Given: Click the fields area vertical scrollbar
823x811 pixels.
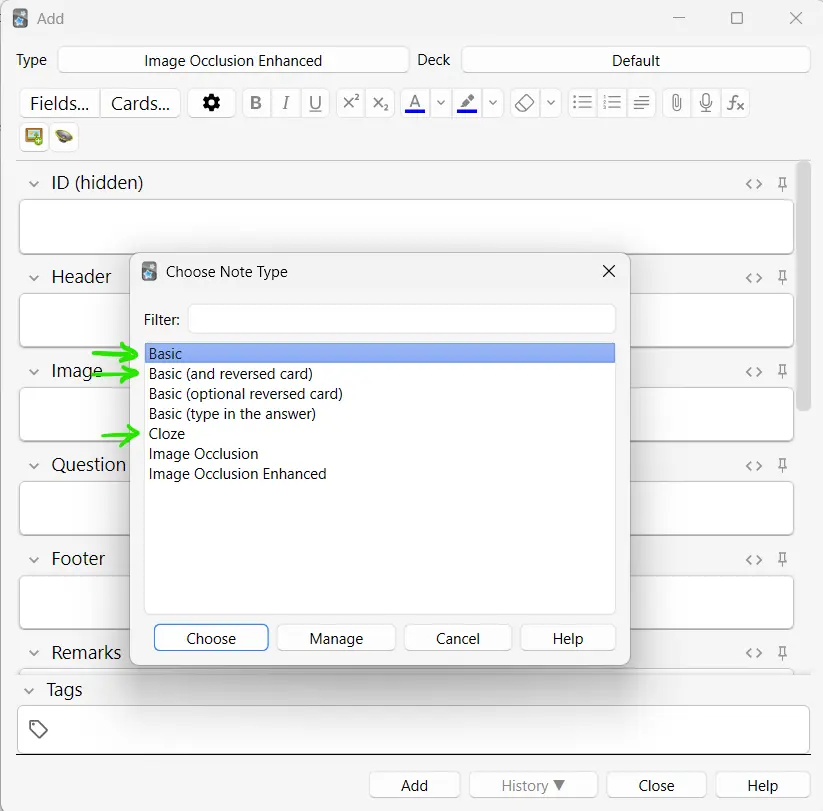Looking at the screenshot, I should (x=803, y=286).
